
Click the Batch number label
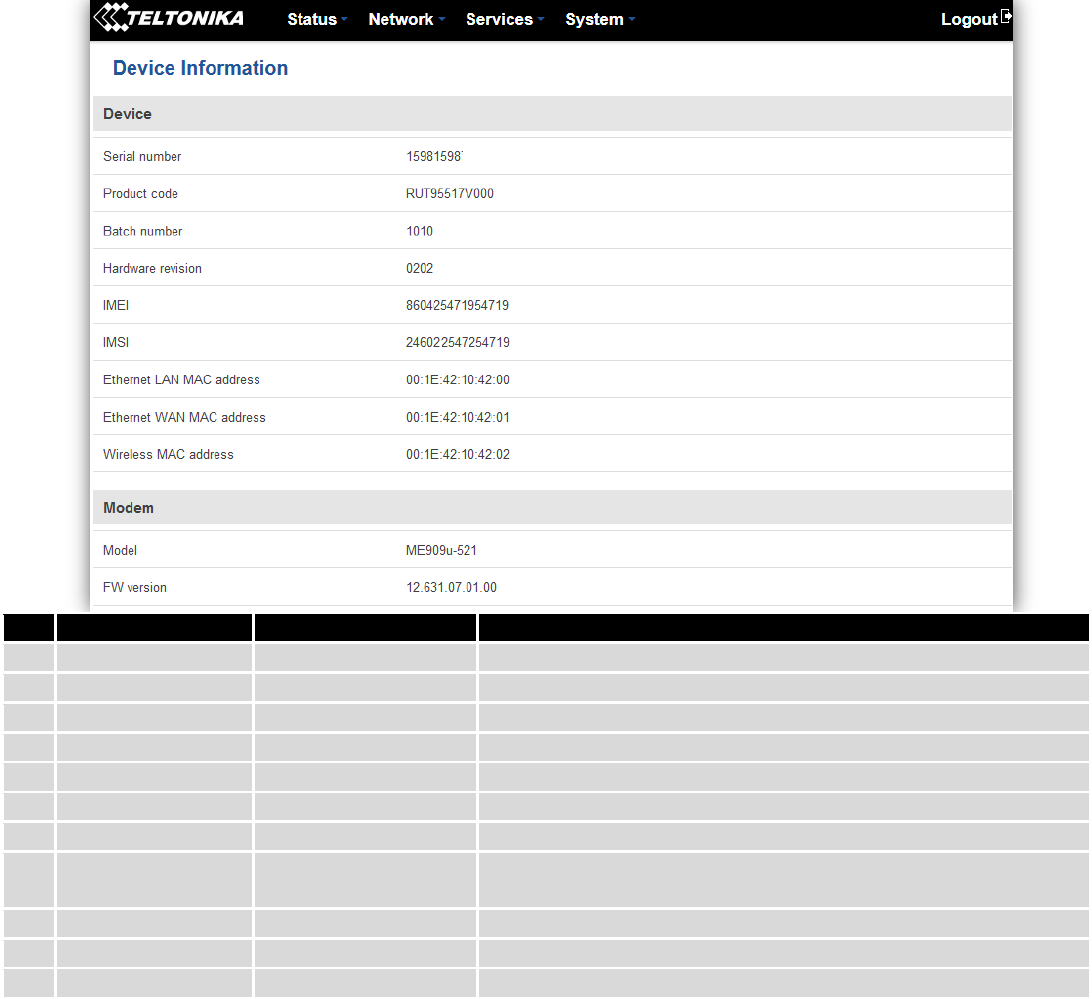(x=142, y=231)
